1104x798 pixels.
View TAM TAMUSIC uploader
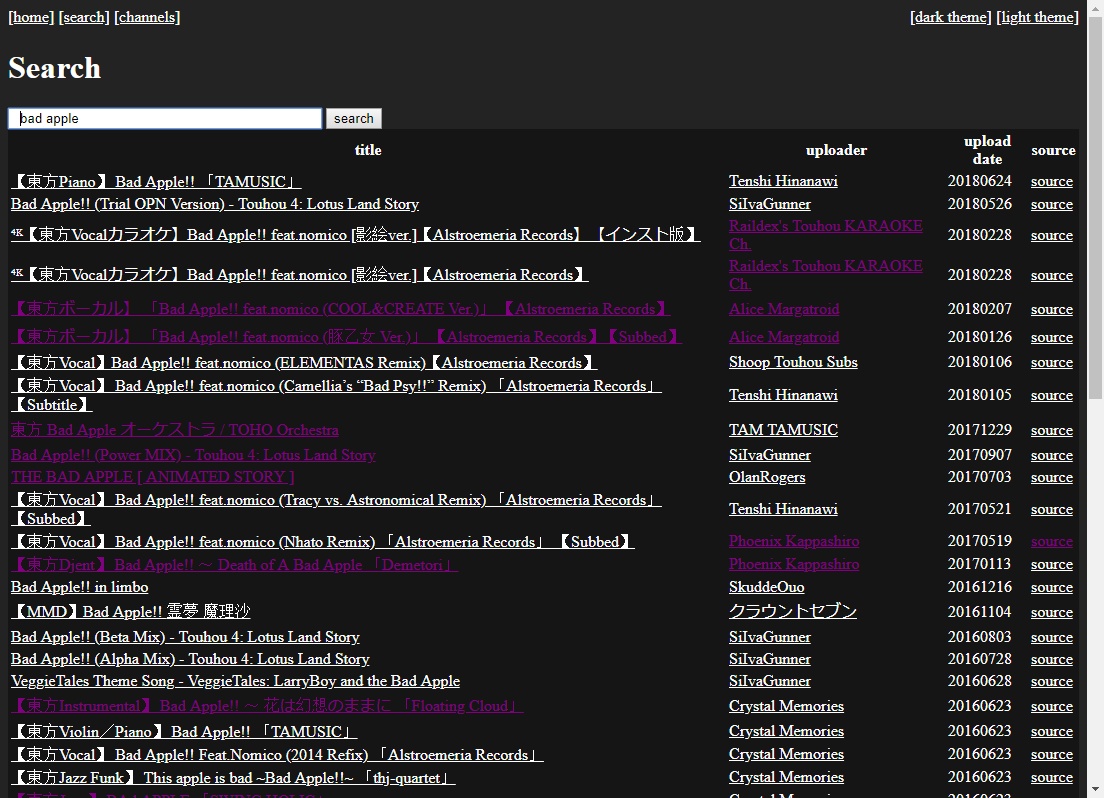coord(783,430)
